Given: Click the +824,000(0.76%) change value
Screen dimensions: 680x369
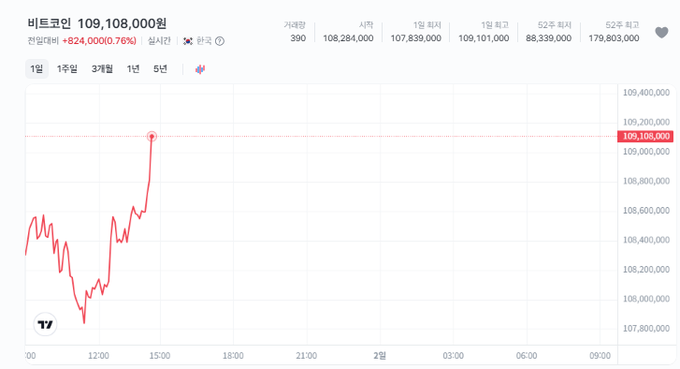Looking at the screenshot, I should [99, 41].
